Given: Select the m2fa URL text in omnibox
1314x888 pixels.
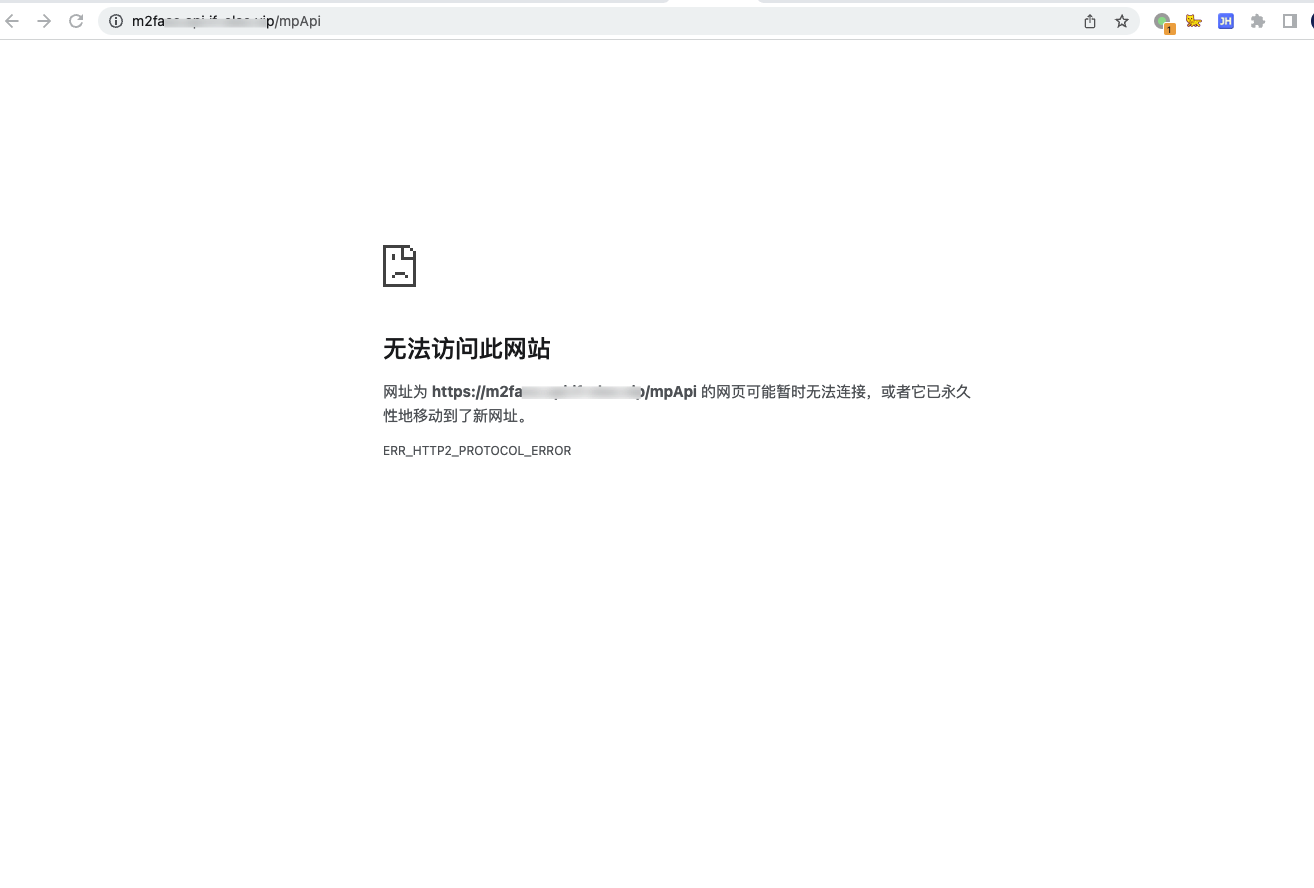Looking at the screenshot, I should [x=226, y=21].
